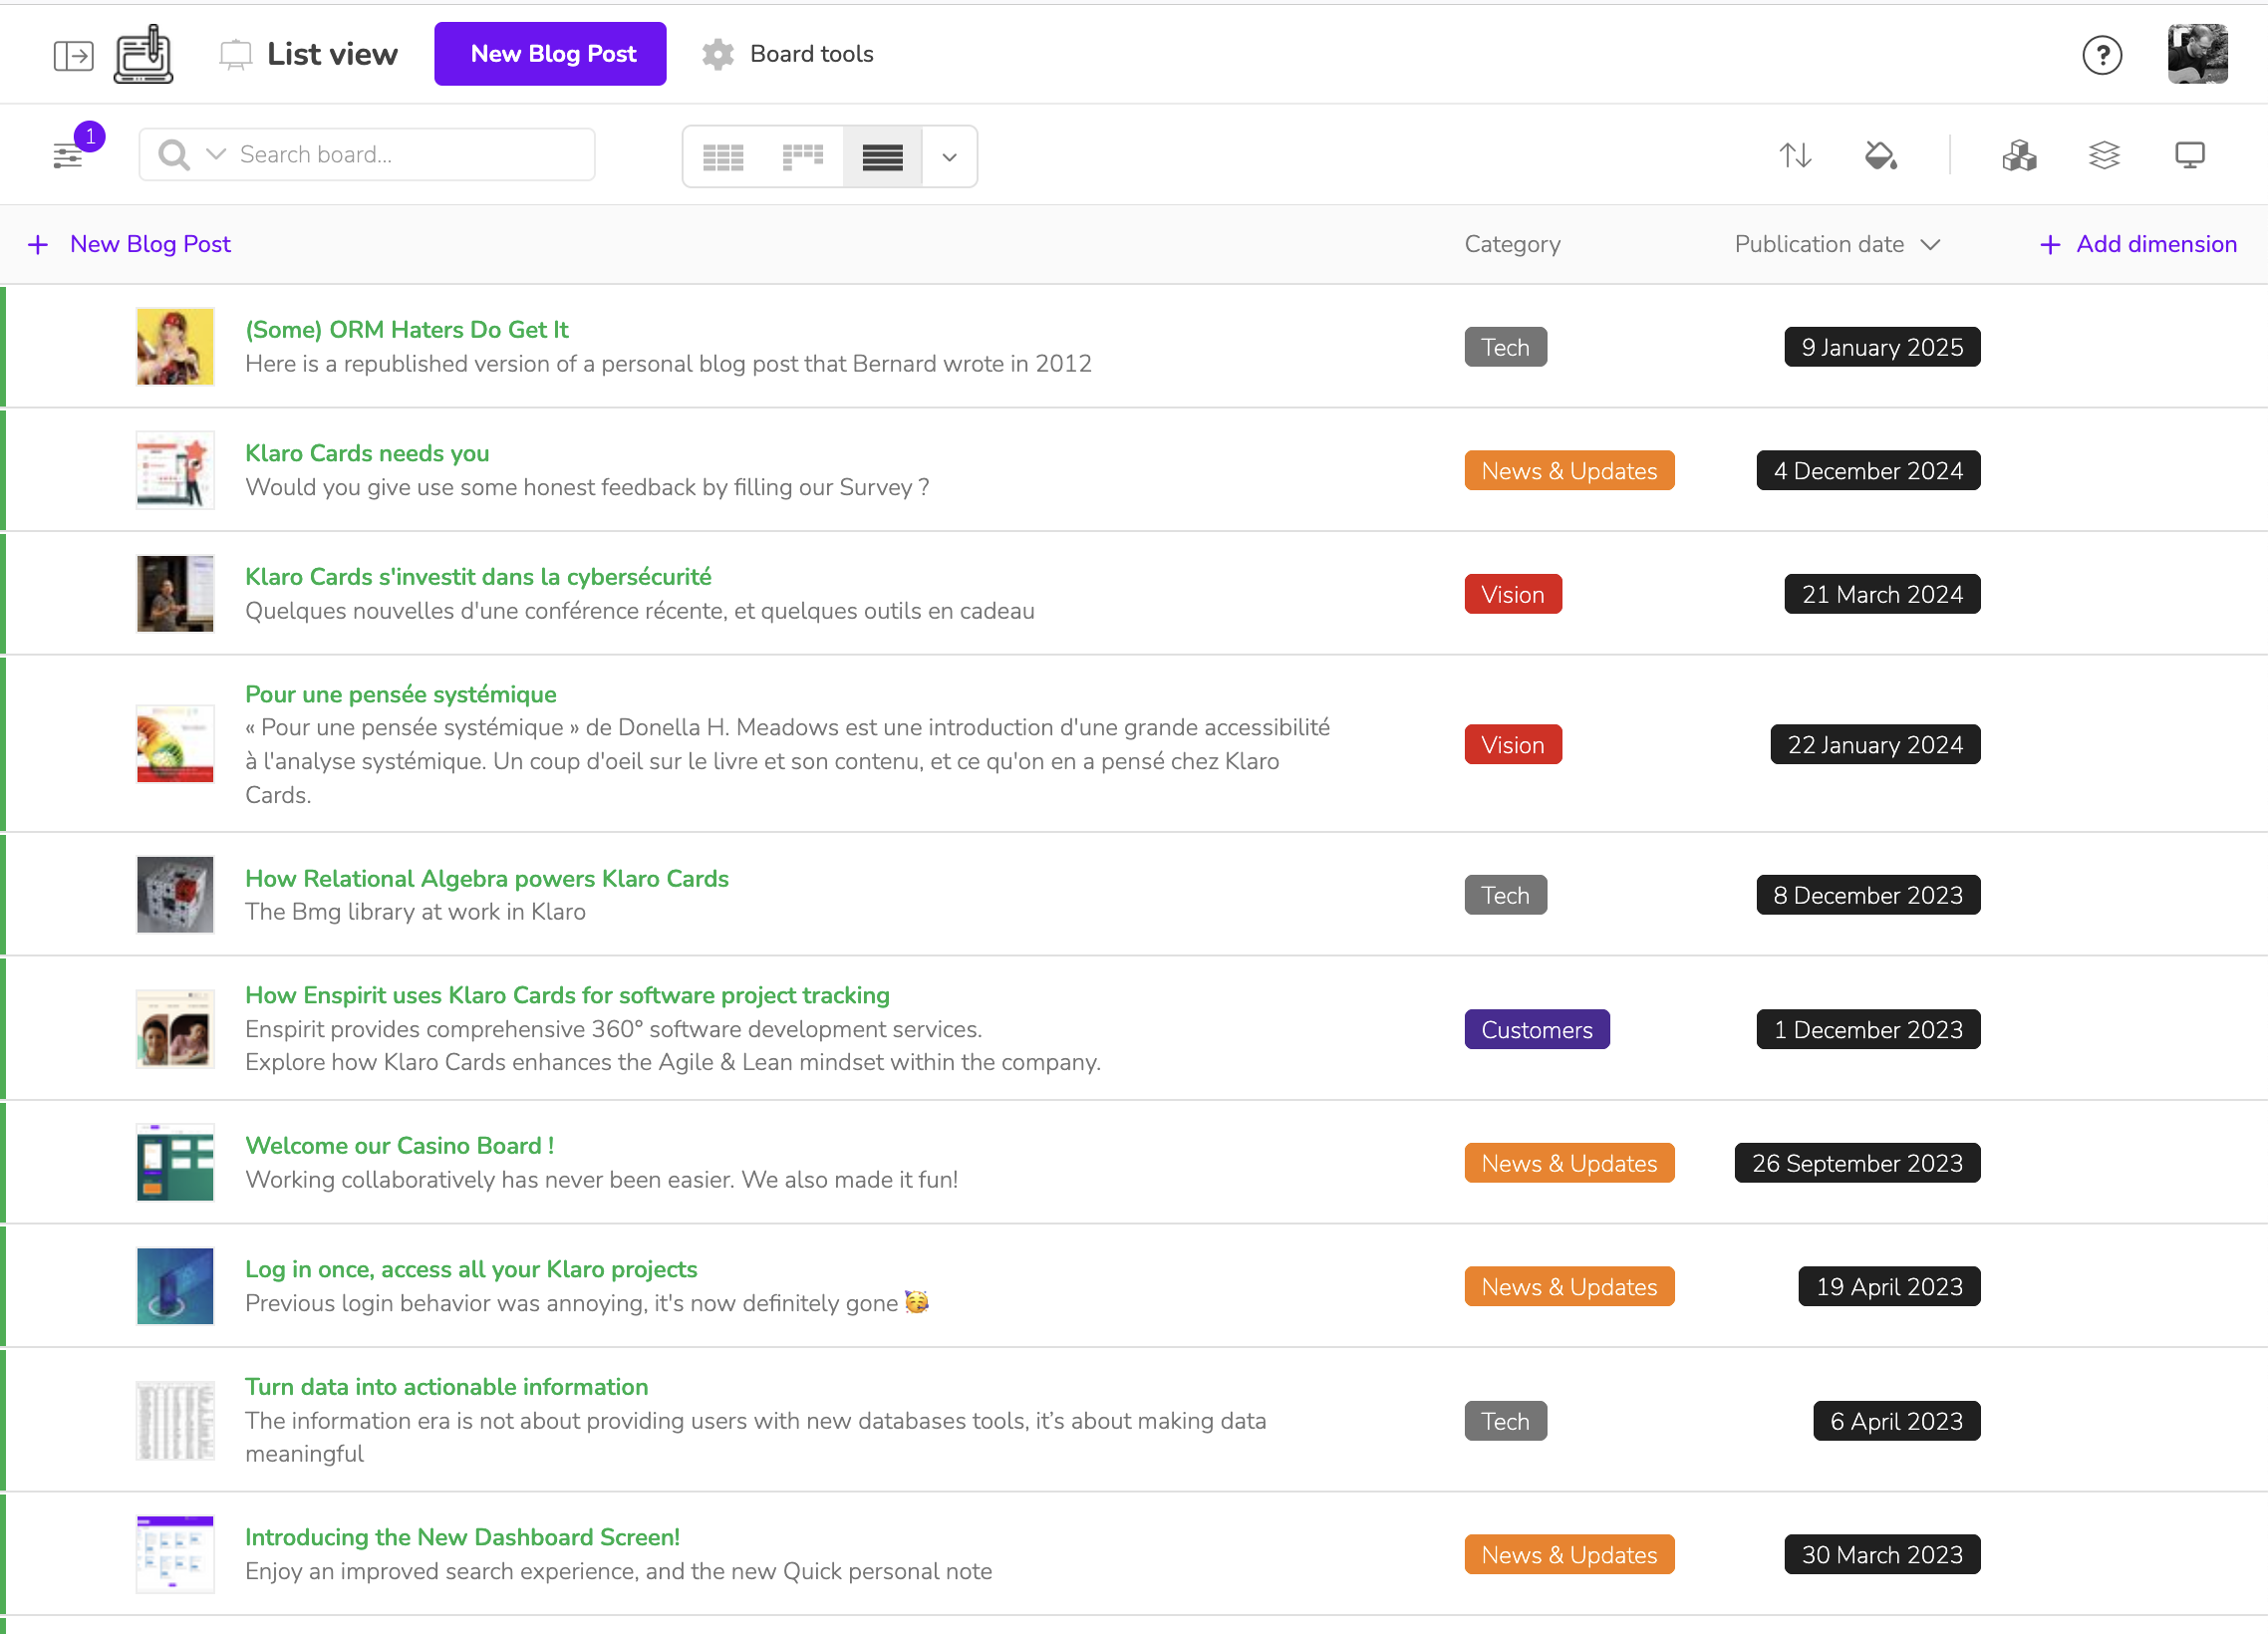Click Customers tag on Enspirit row
2268x1634 pixels.
(1537, 1029)
